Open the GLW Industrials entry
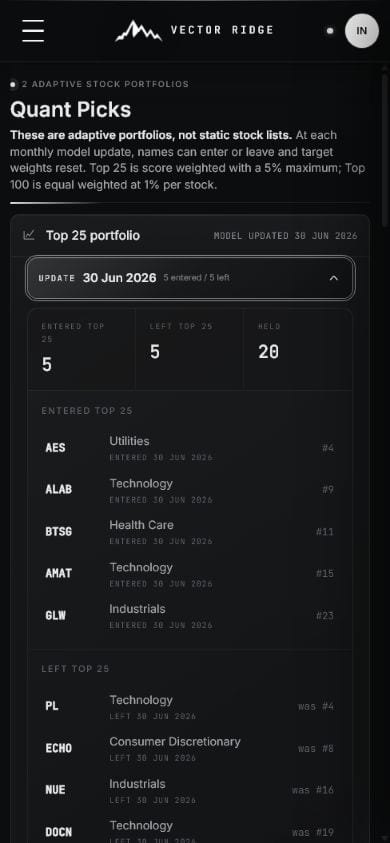This screenshot has width=390, height=843. point(190,616)
